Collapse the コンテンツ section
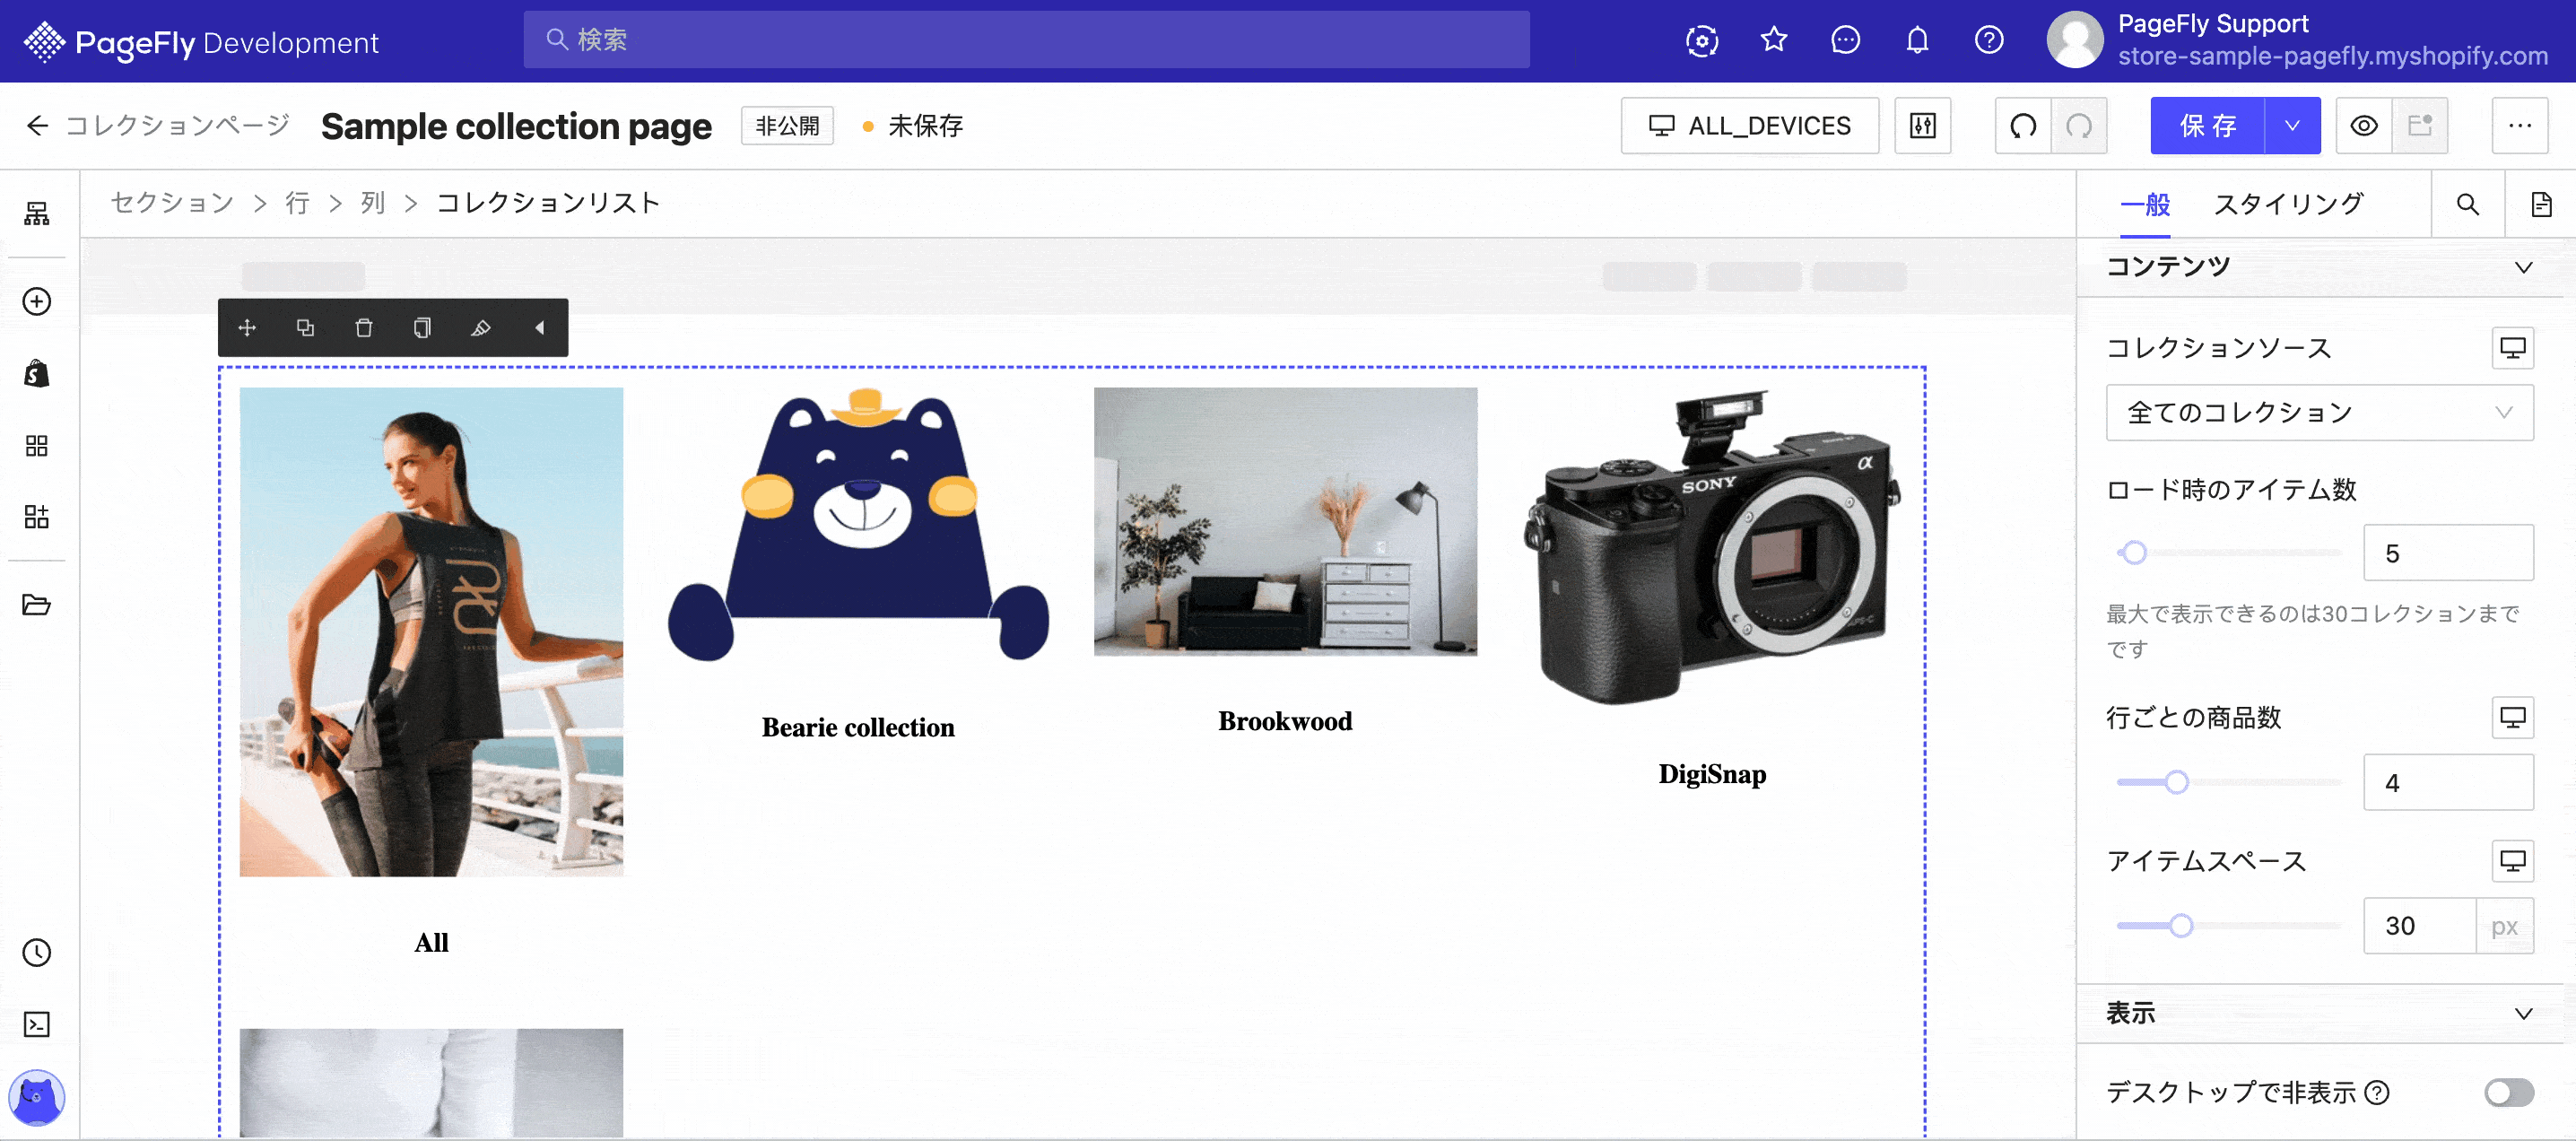Image resolution: width=2576 pixels, height=1141 pixels. coord(2523,267)
